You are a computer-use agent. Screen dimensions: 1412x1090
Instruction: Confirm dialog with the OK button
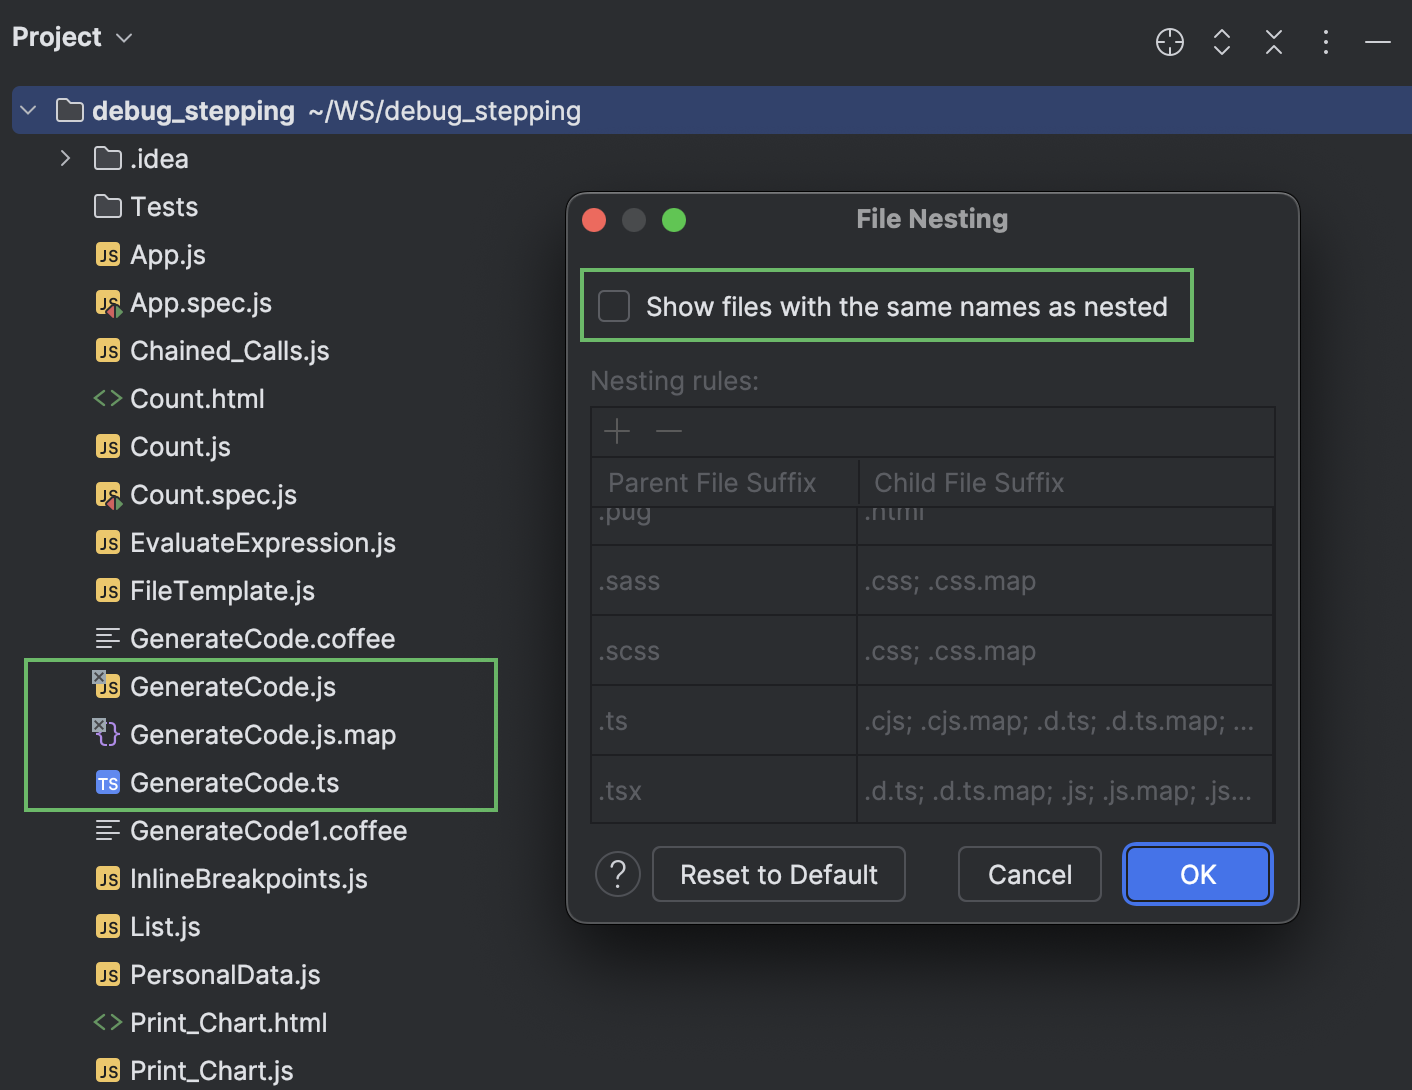pos(1197,874)
